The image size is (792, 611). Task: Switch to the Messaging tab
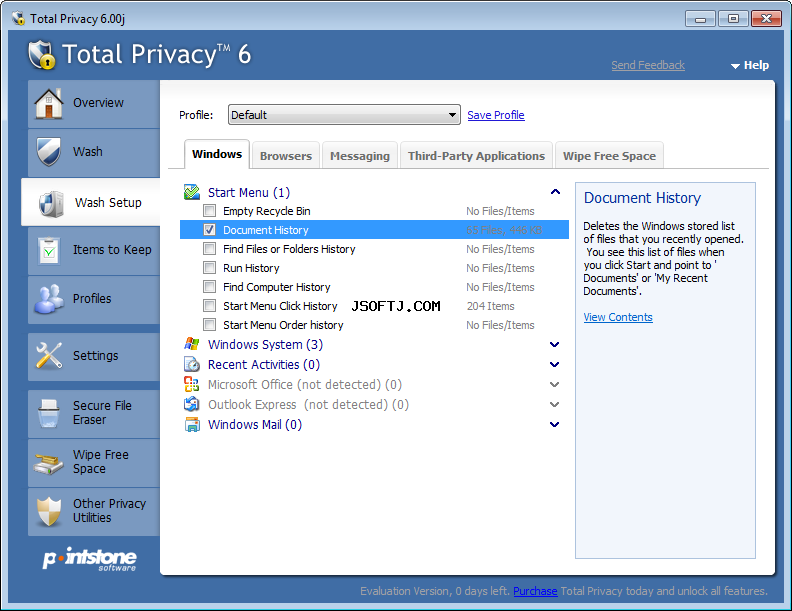pyautogui.click(x=360, y=156)
